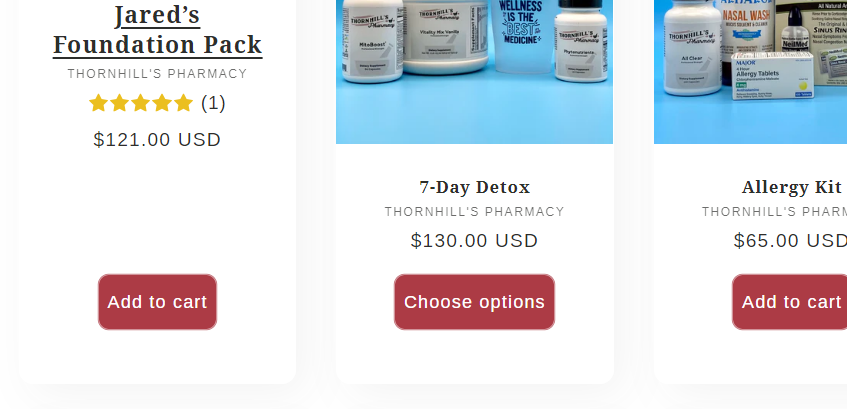Click the five-star rating under Jared's Foundation Pack
847x409 pixels.
140,103
